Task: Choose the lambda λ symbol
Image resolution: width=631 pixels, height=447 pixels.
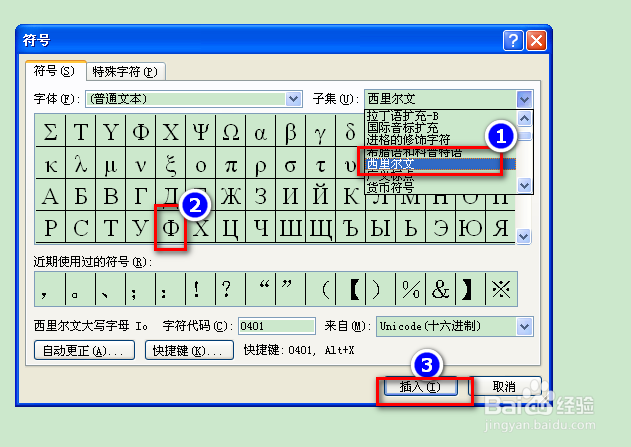Action: click(x=80, y=164)
